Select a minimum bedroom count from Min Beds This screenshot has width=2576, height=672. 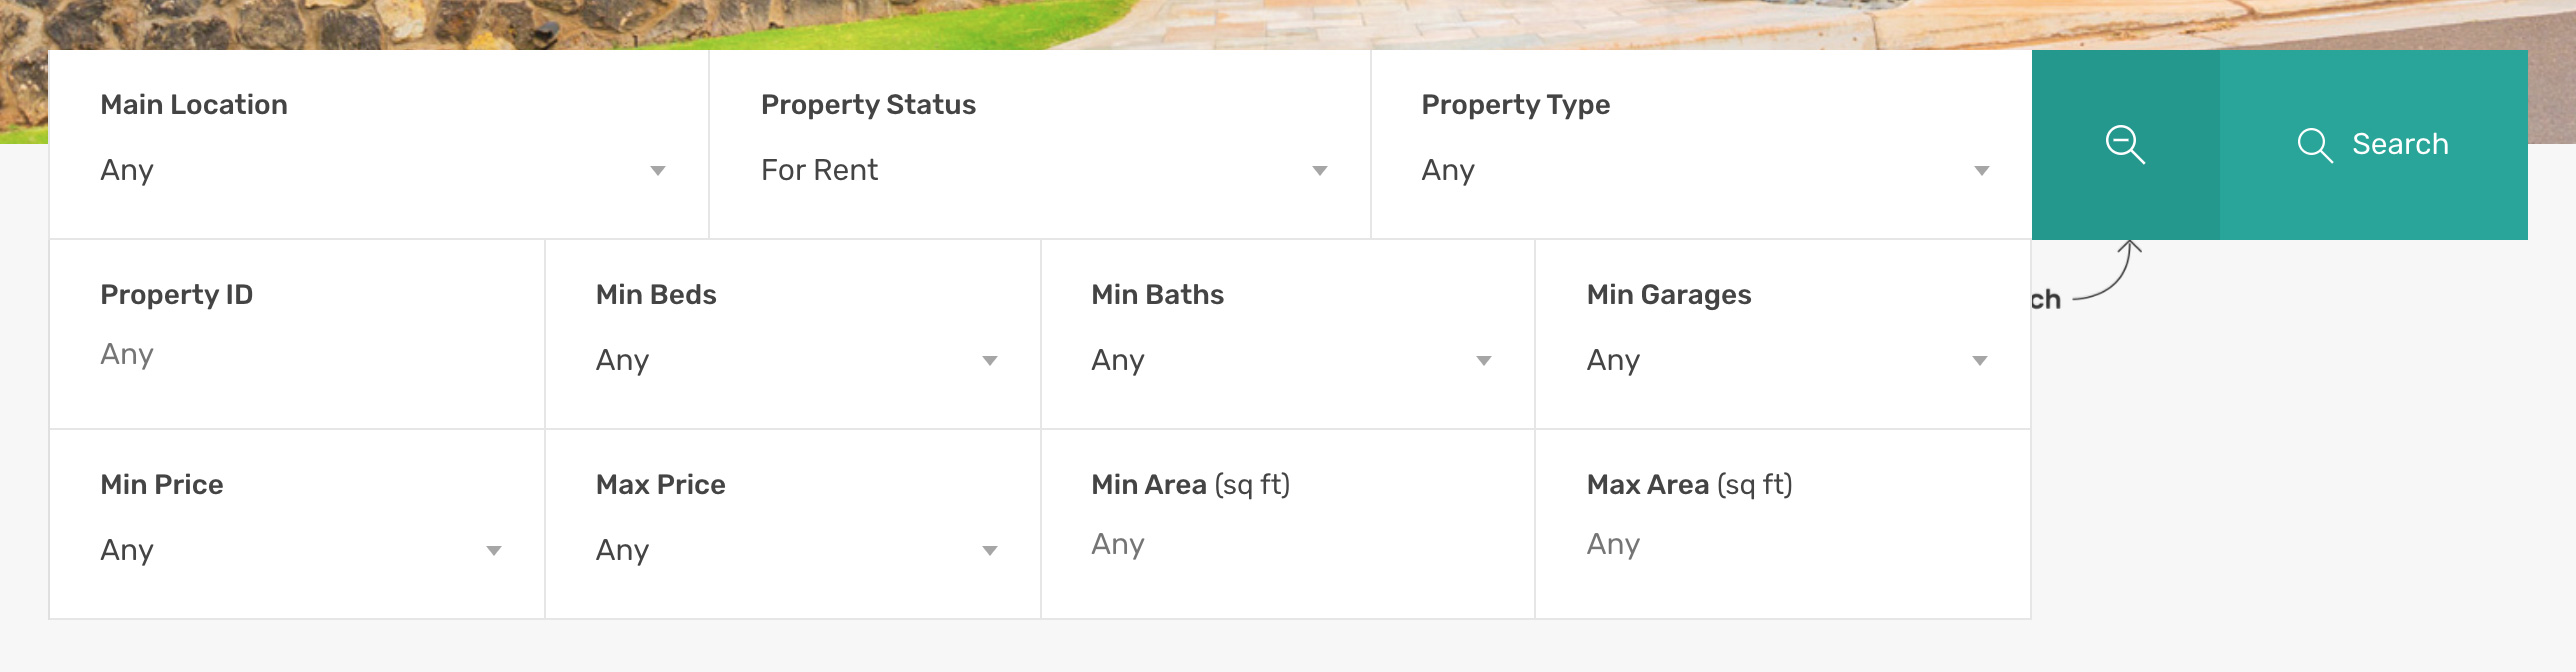point(790,361)
